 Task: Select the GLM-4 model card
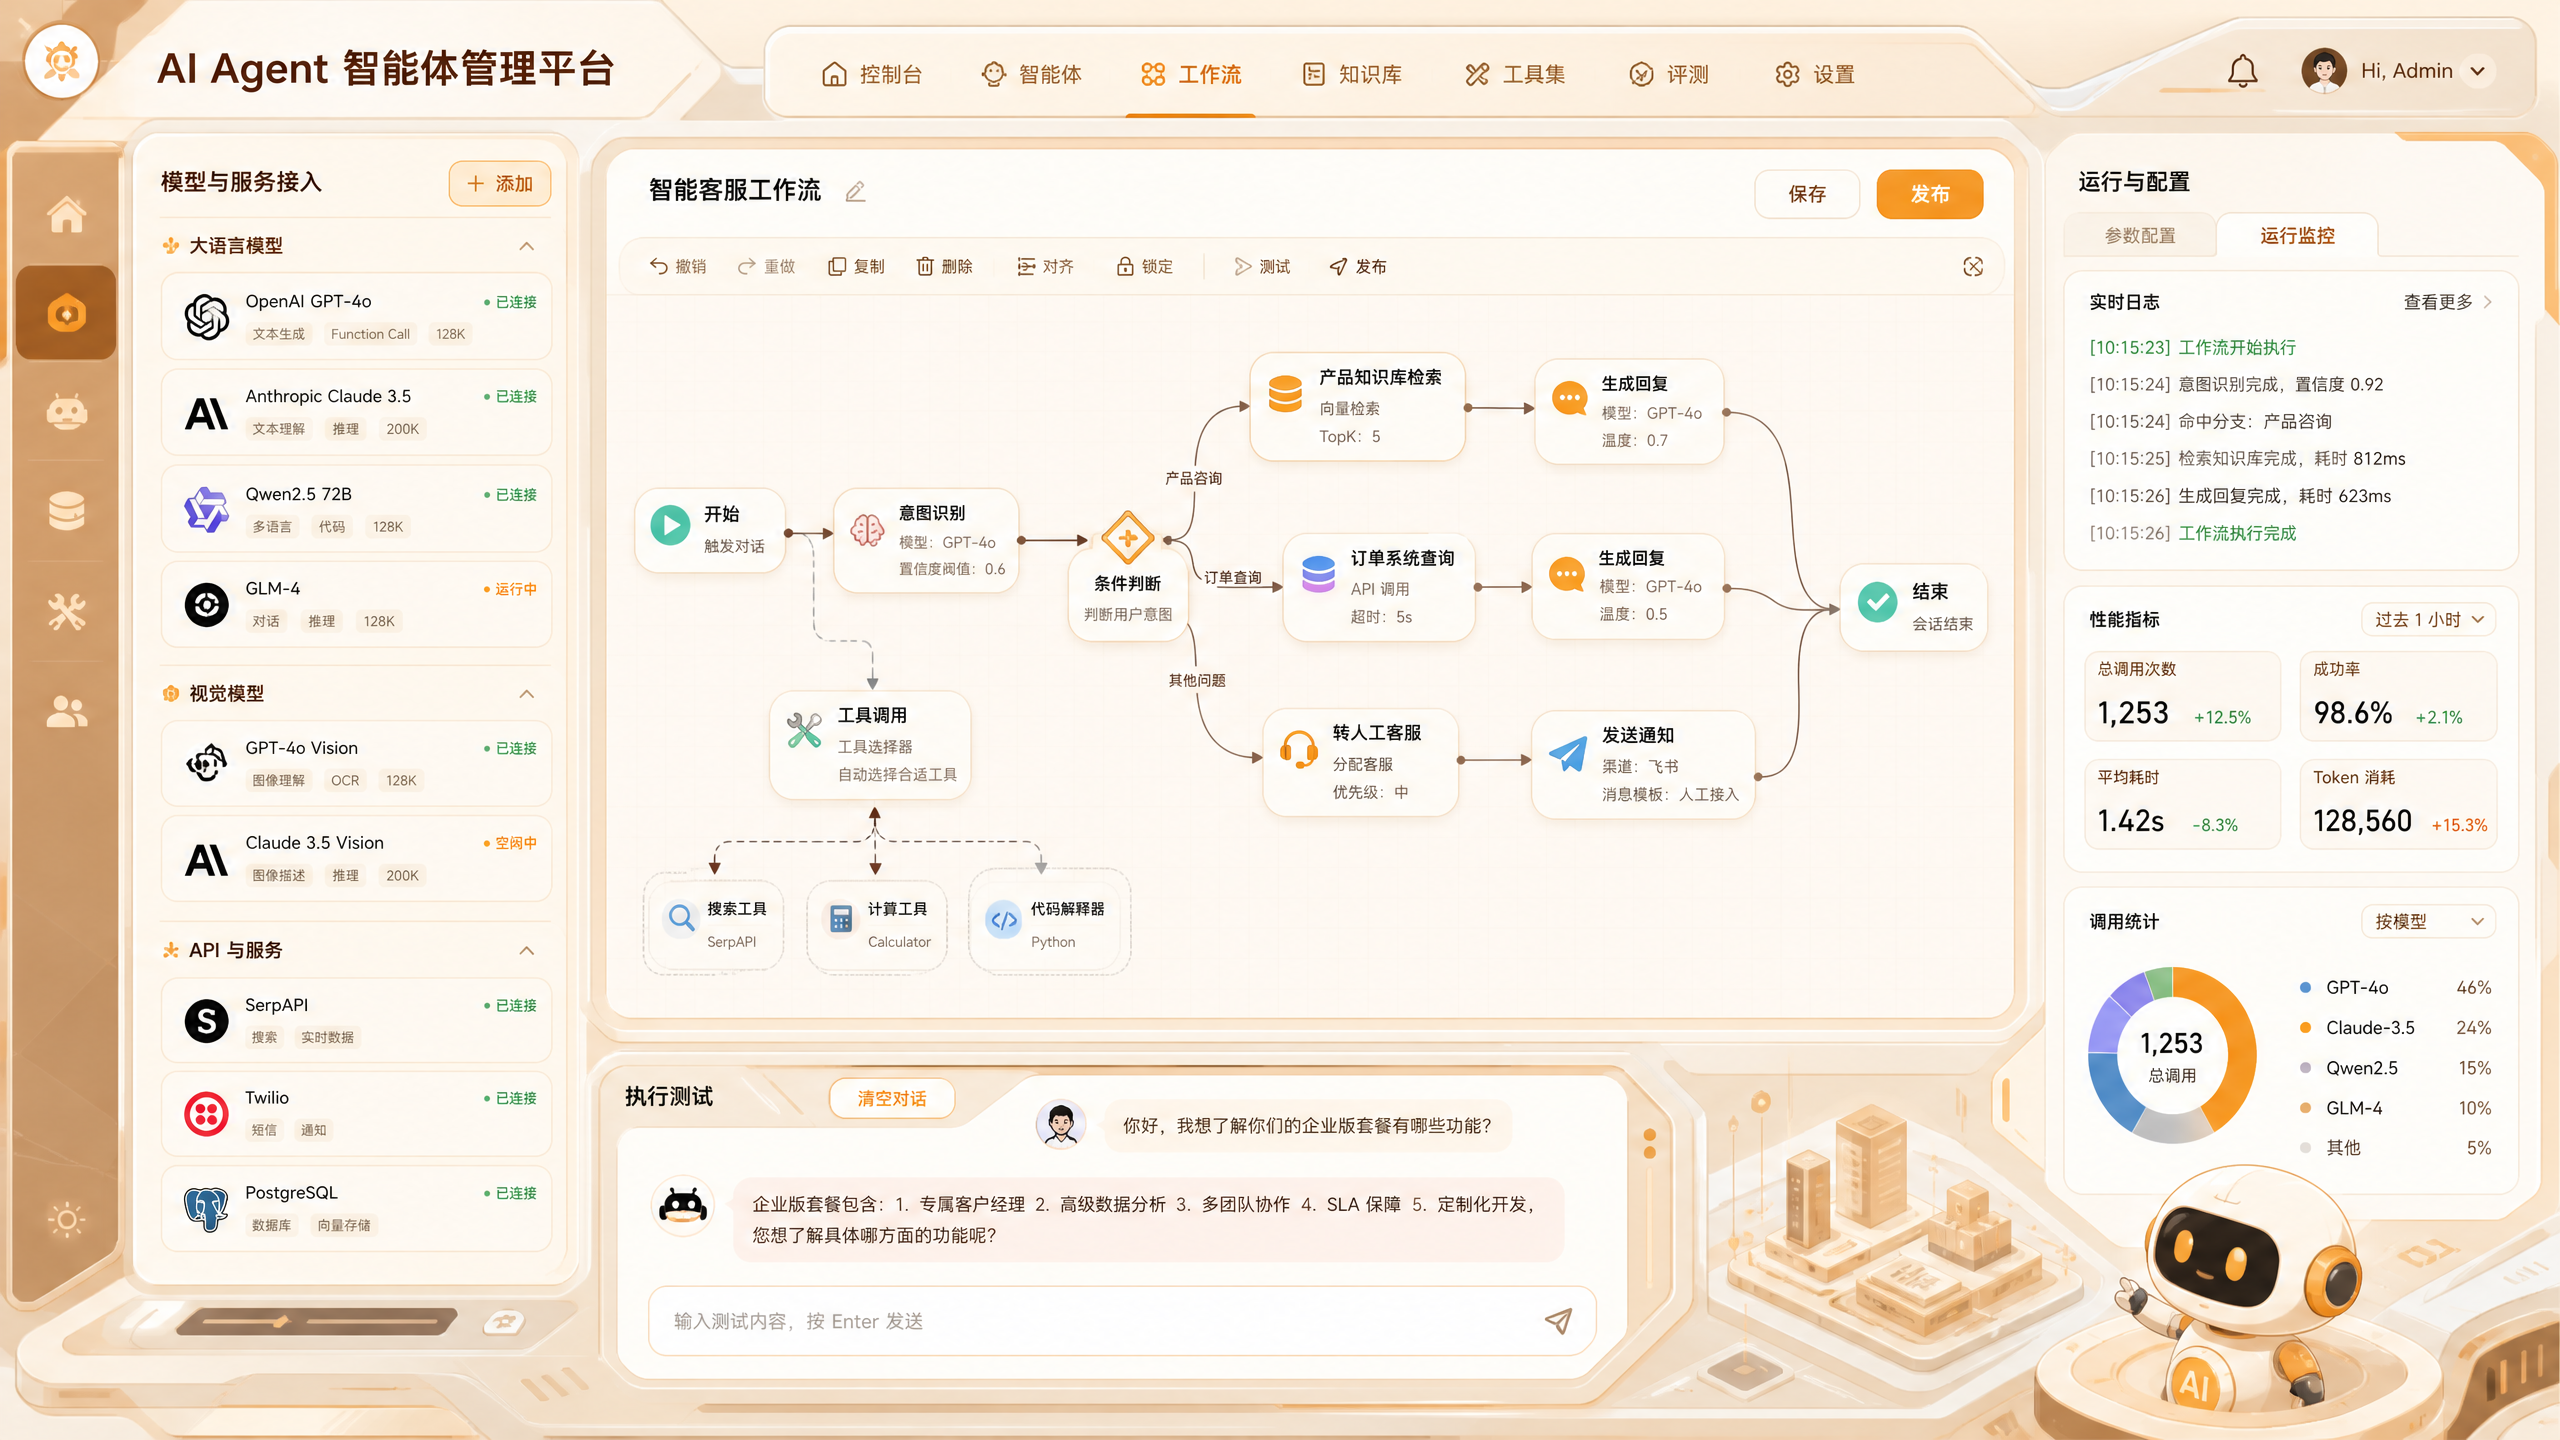pyautogui.click(x=356, y=604)
